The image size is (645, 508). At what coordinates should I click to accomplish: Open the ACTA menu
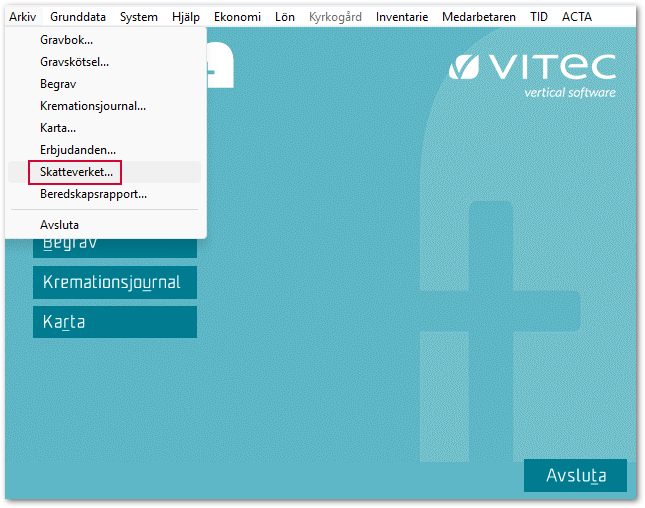577,17
